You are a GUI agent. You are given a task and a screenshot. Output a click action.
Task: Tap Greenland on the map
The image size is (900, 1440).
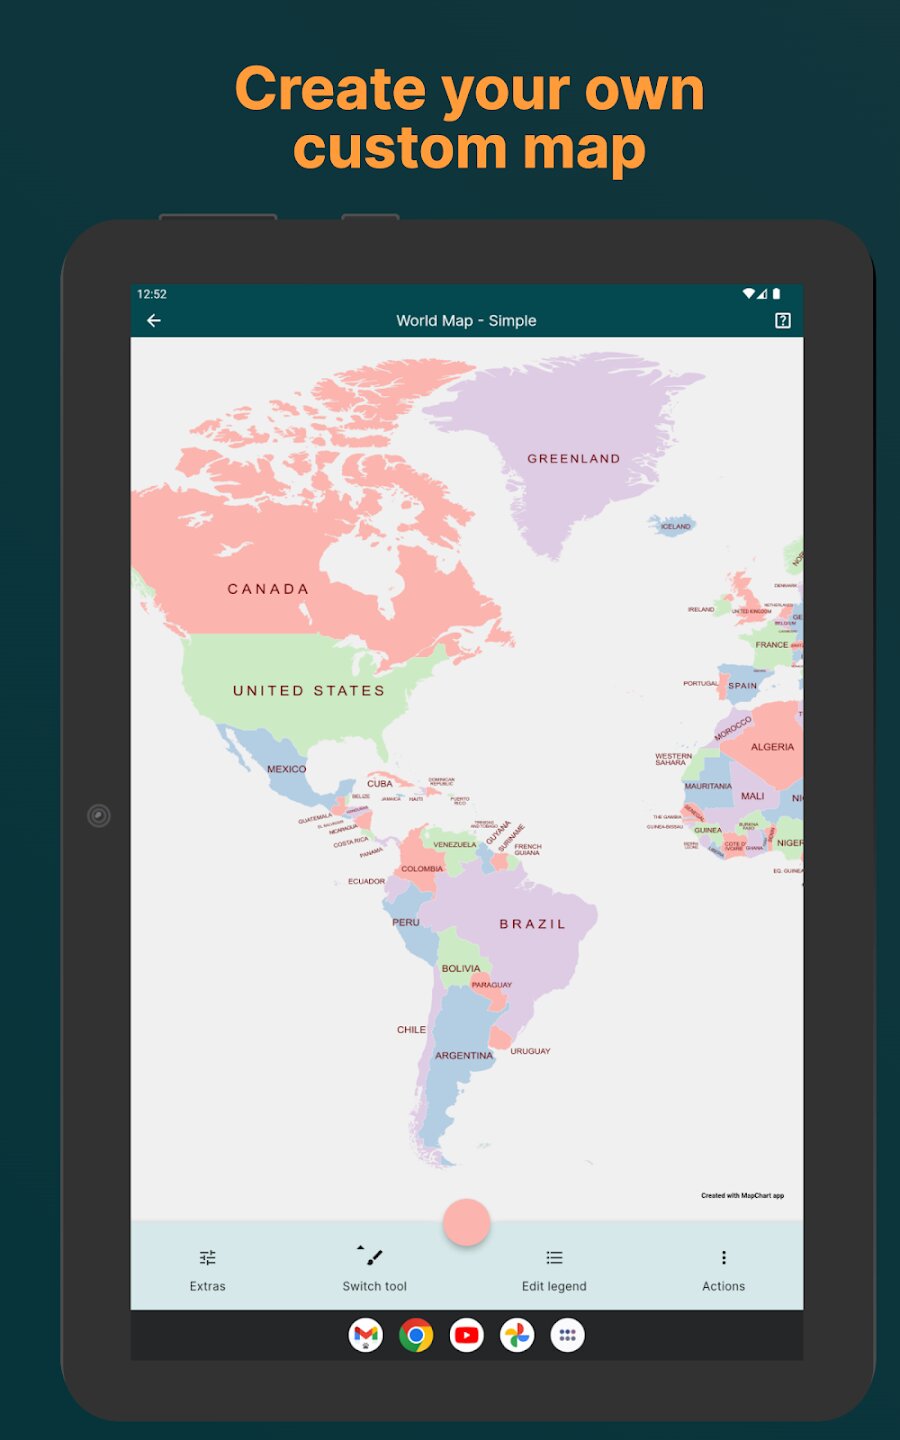573,458
